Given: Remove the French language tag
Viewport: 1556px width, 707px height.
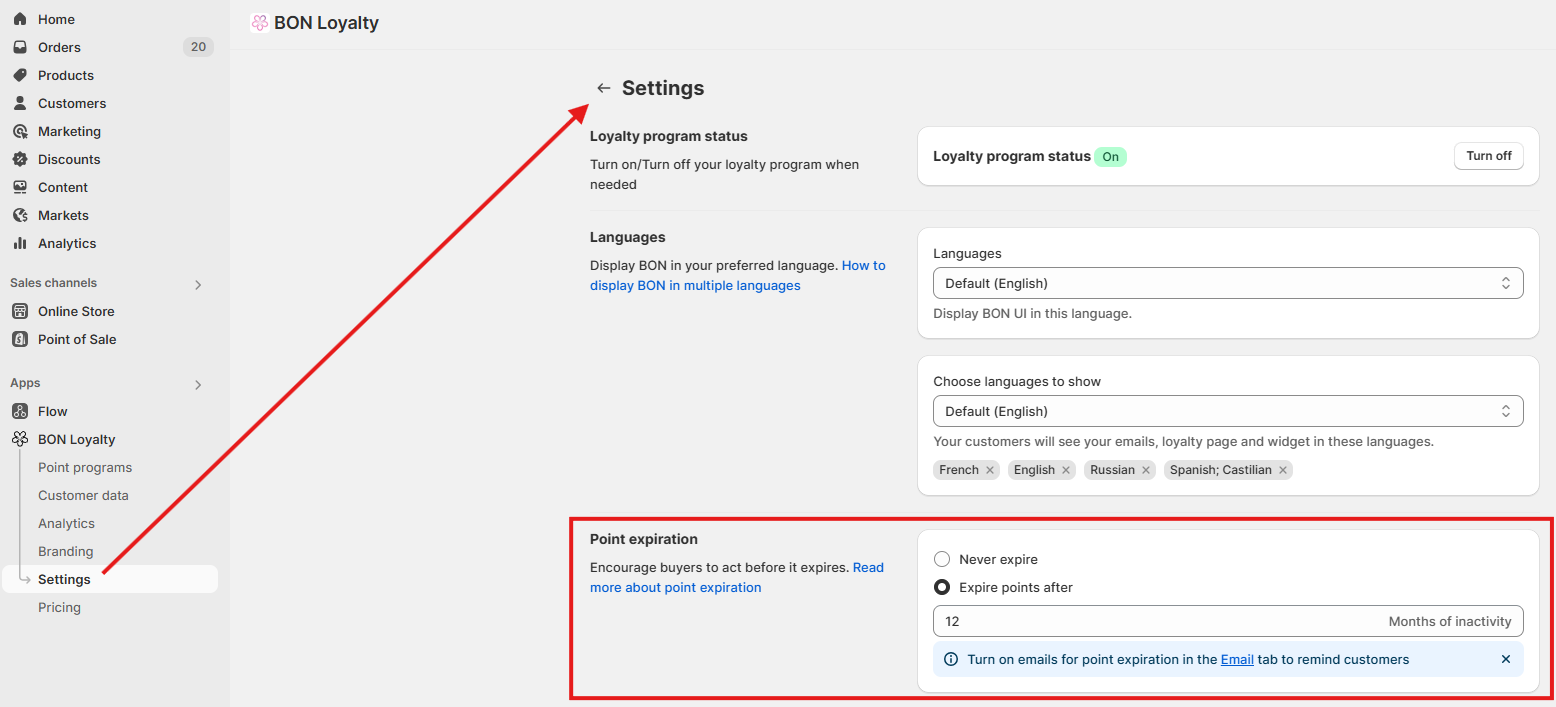Looking at the screenshot, I should [990, 470].
